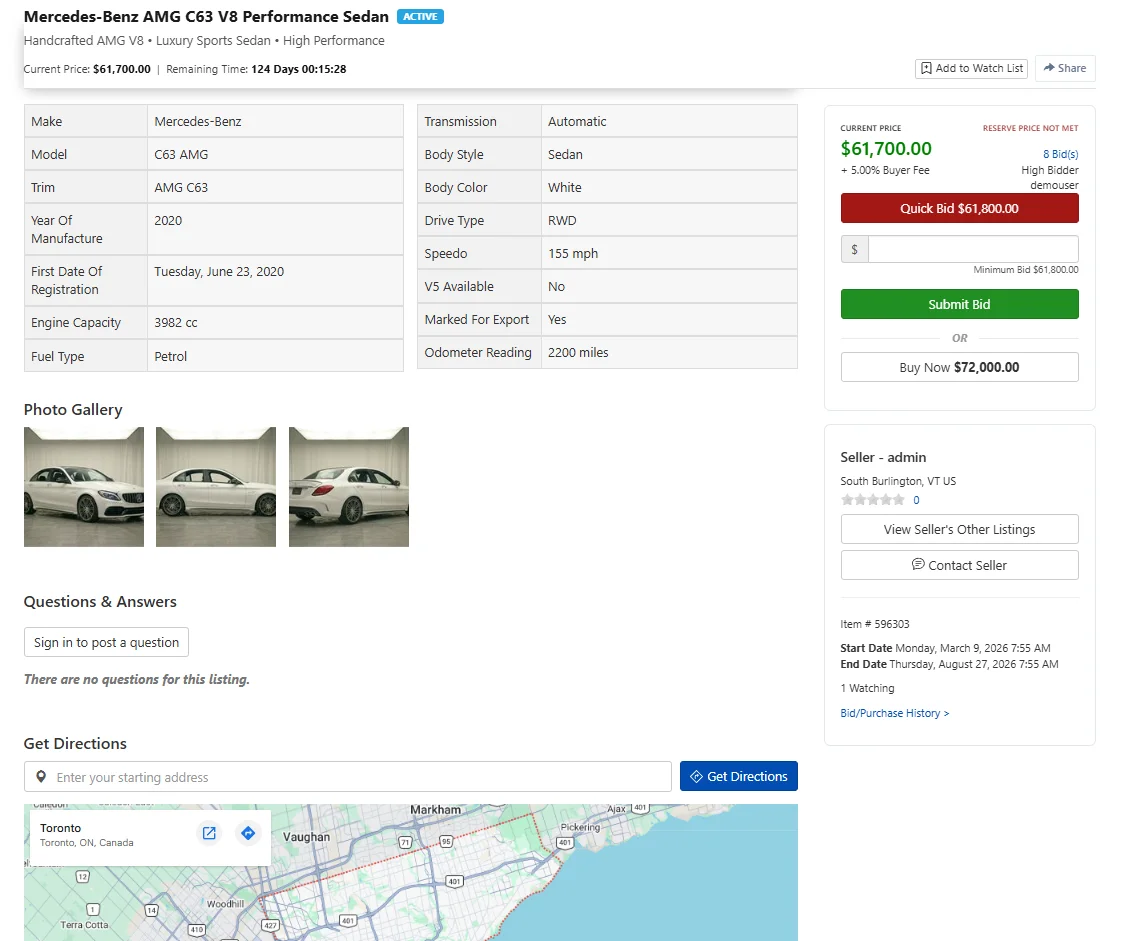Click the Toronto place card title
Image resolution: width=1124 pixels, height=941 pixels.
(x=60, y=828)
